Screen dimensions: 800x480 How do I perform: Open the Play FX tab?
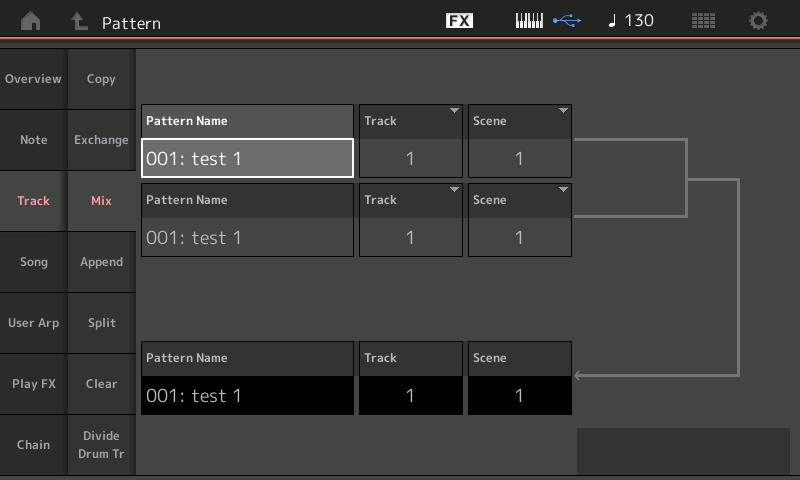pos(33,384)
